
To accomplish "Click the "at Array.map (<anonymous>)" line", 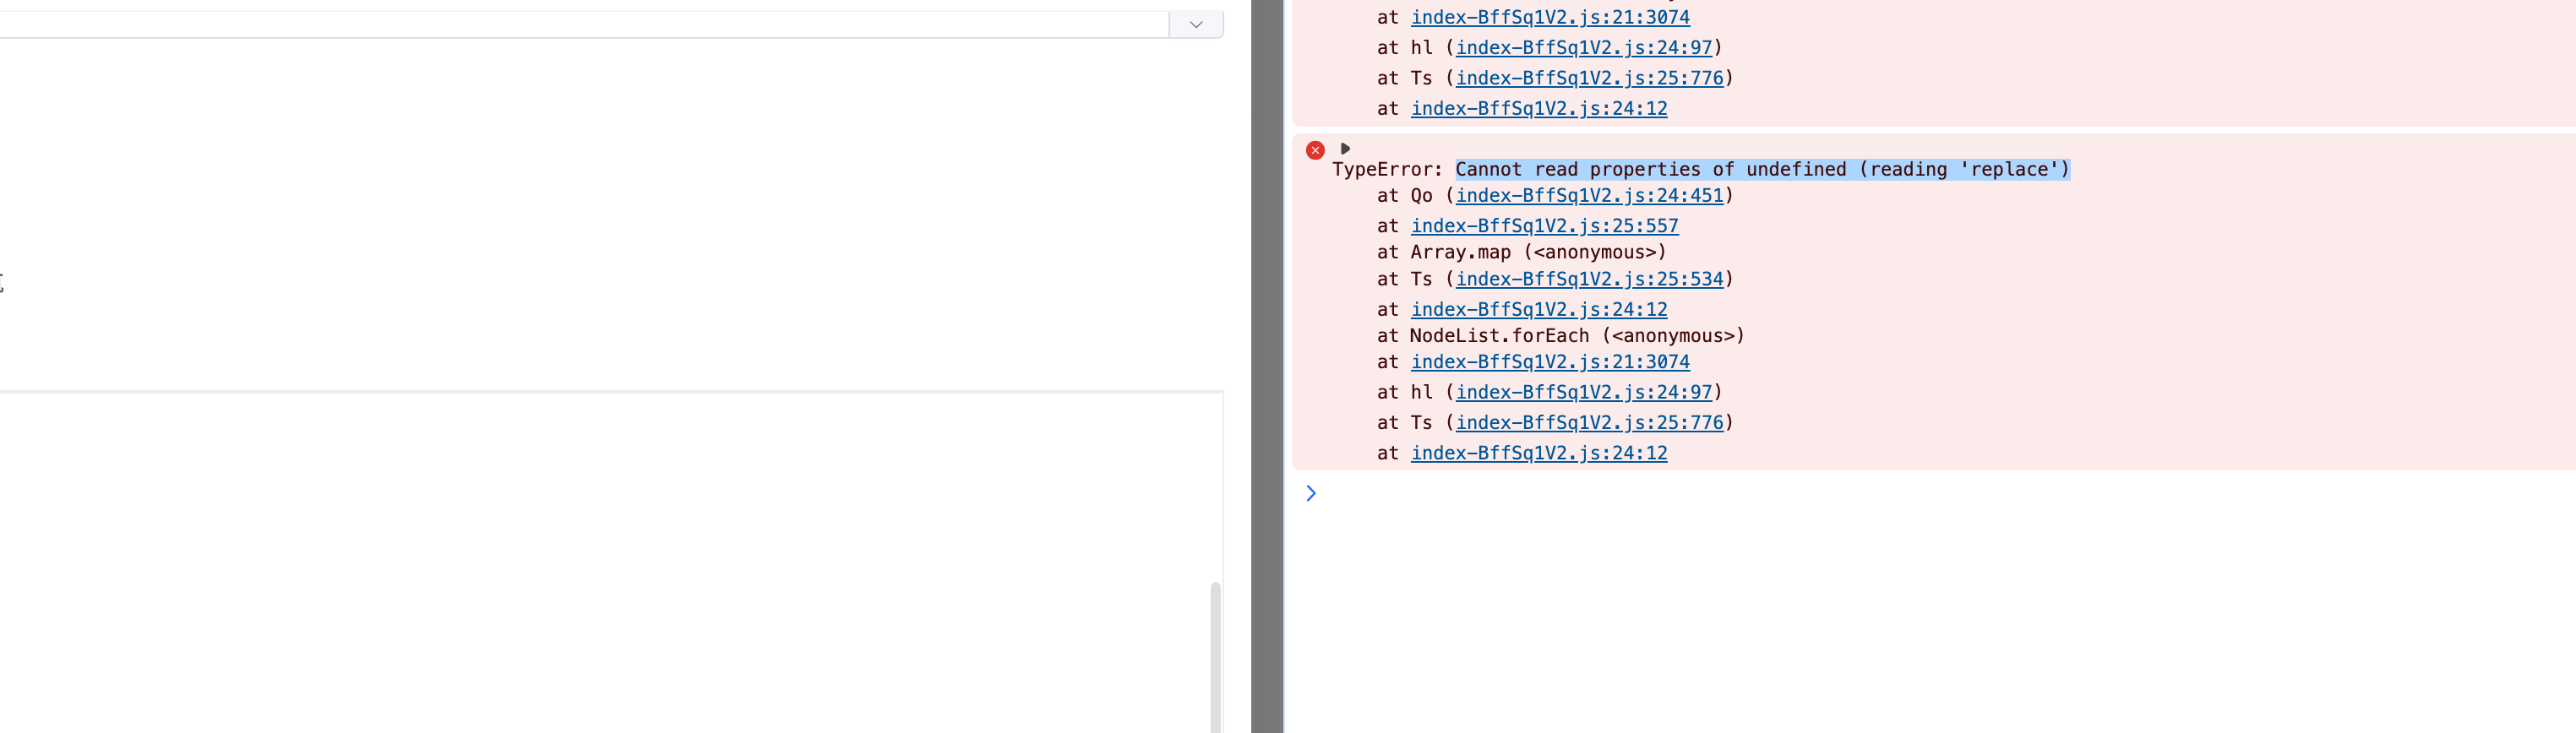I will tap(1521, 252).
